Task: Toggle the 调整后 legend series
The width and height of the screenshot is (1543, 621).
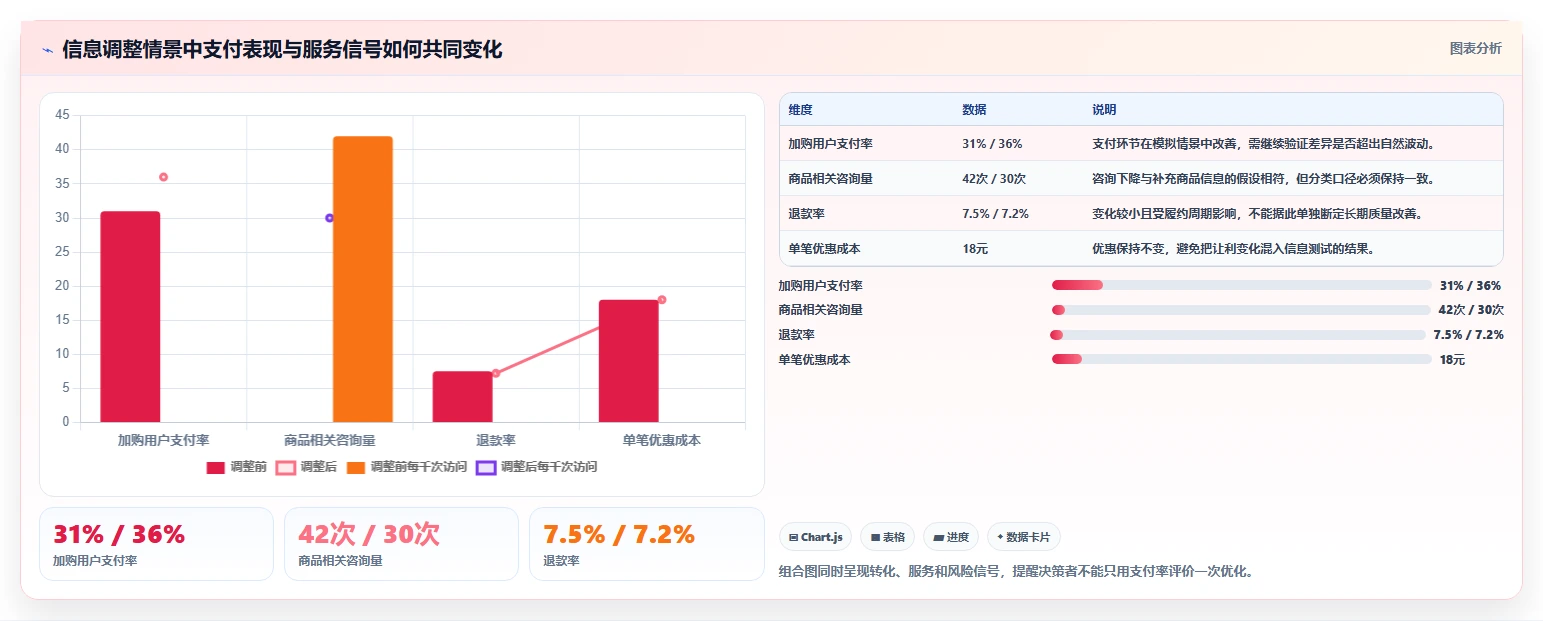Action: tap(307, 467)
